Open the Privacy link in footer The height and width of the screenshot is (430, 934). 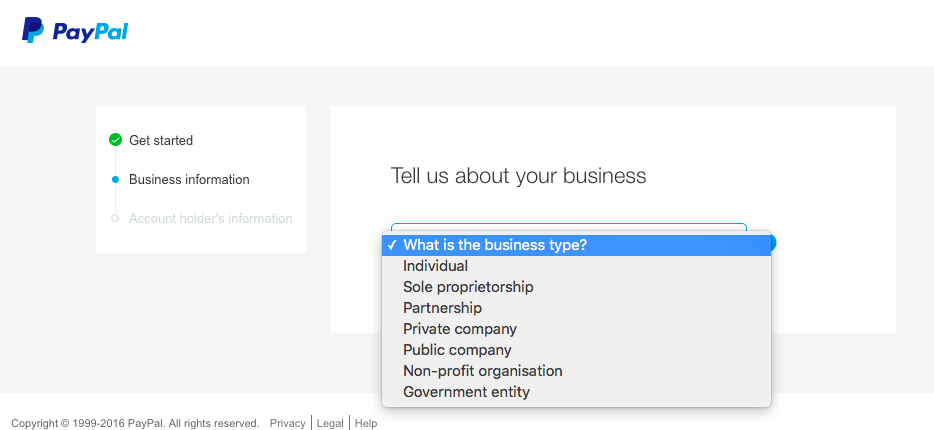288,423
